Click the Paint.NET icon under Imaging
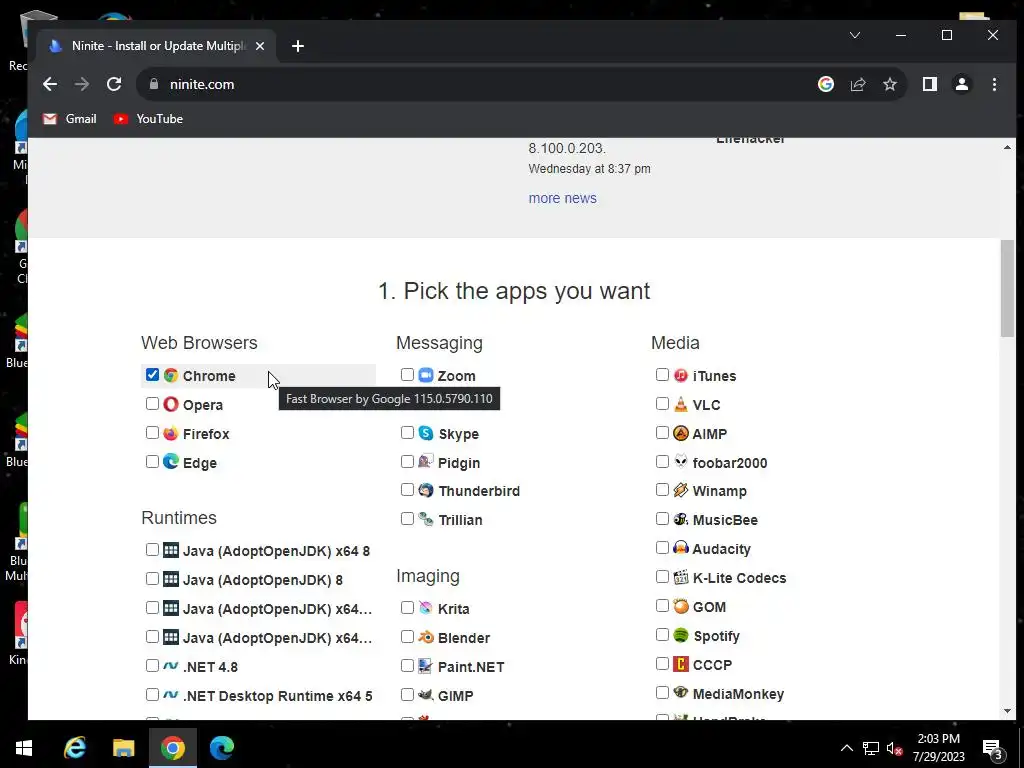The height and width of the screenshot is (768, 1024). 426,666
